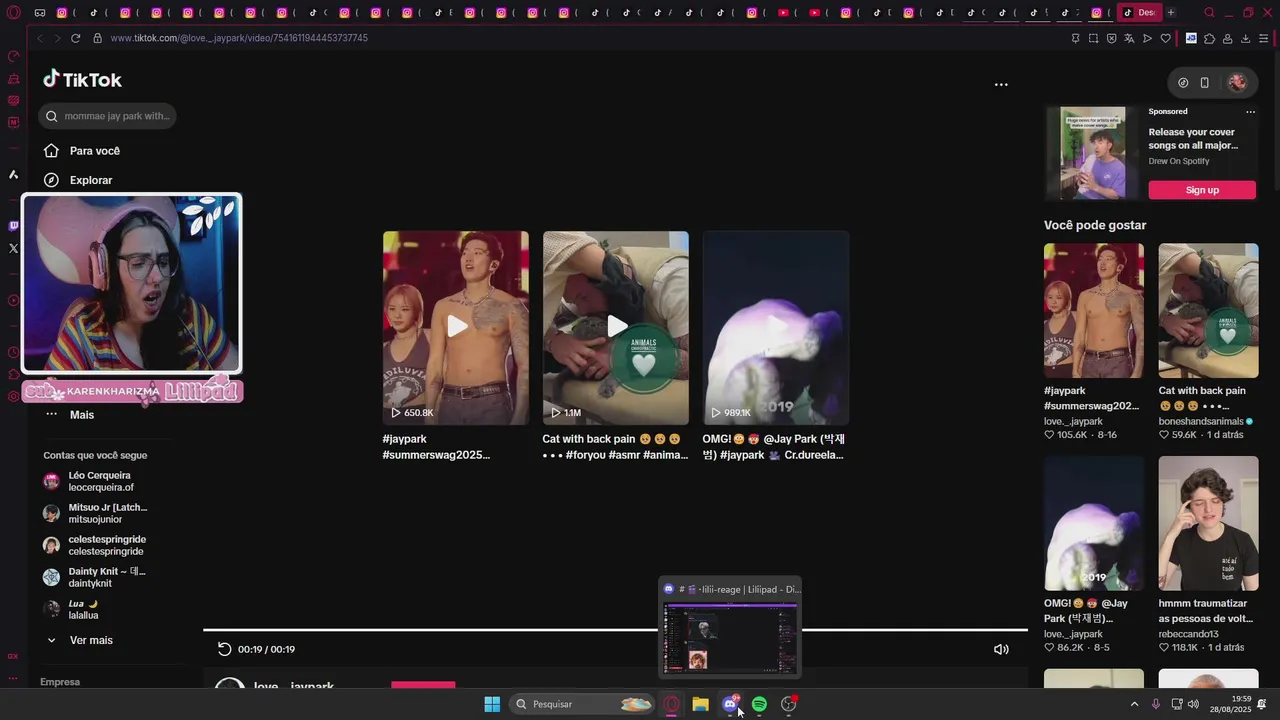Click the Sign up sponsored button
The image size is (1280, 720).
pyautogui.click(x=1202, y=190)
